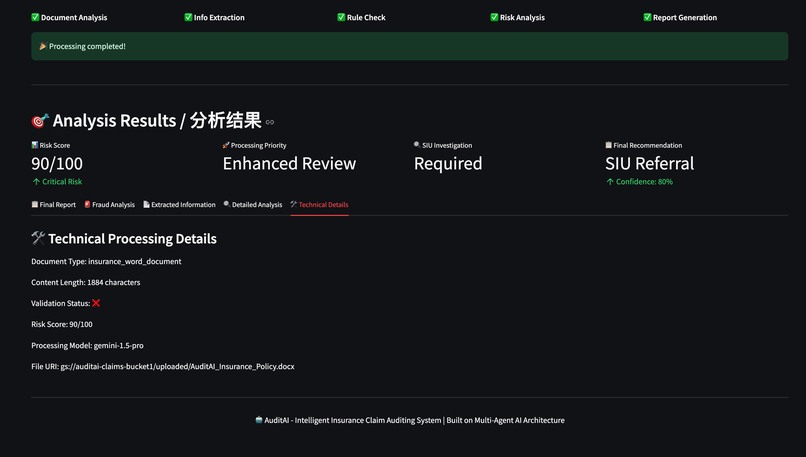Click the red X Validation Status icon
Image resolution: width=806 pixels, height=457 pixels.
click(x=96, y=303)
